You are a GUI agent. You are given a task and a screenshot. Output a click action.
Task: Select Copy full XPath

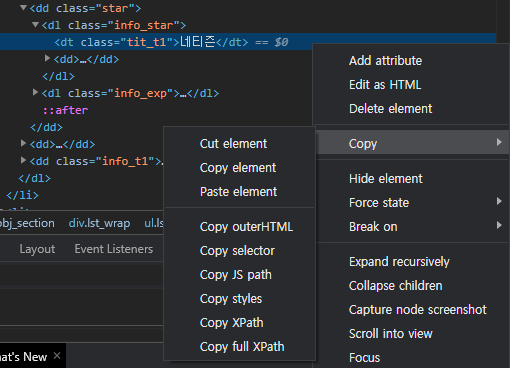pos(242,347)
